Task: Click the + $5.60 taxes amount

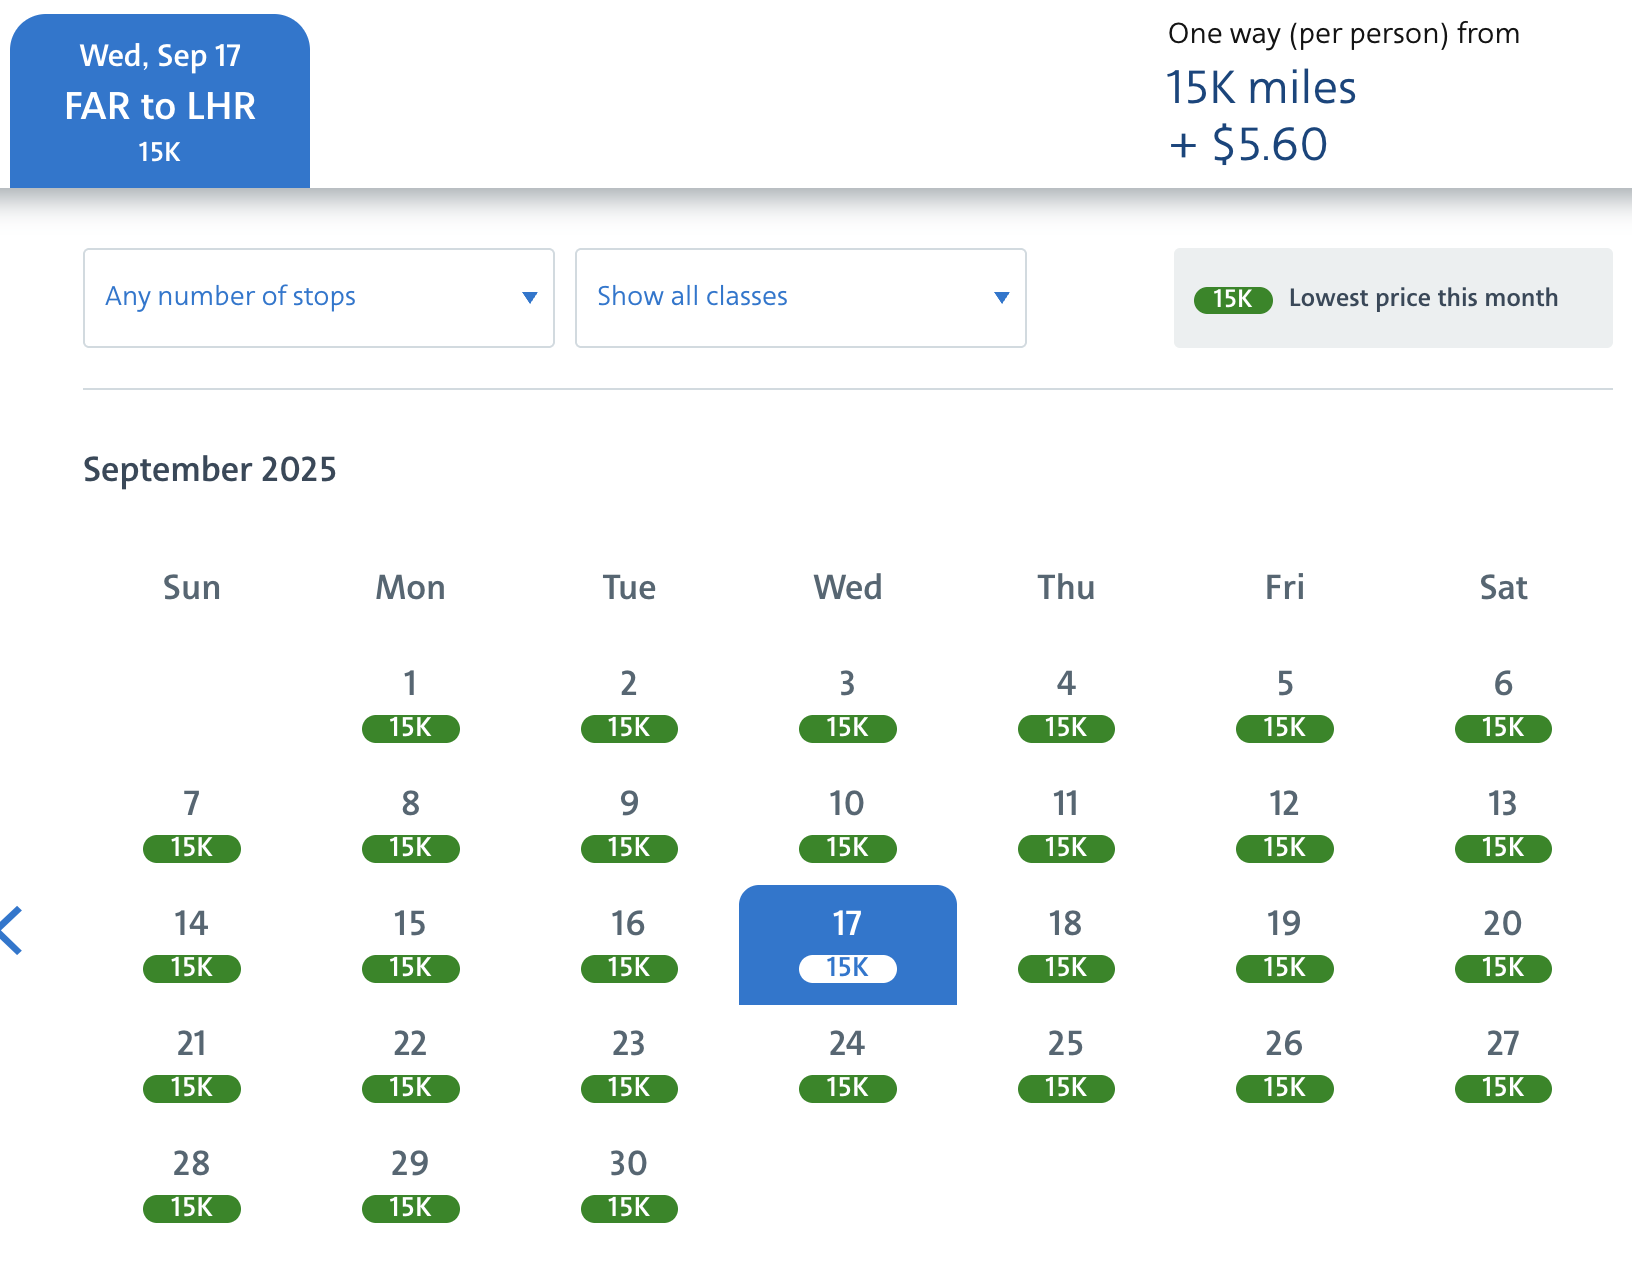Action: 1248,144
